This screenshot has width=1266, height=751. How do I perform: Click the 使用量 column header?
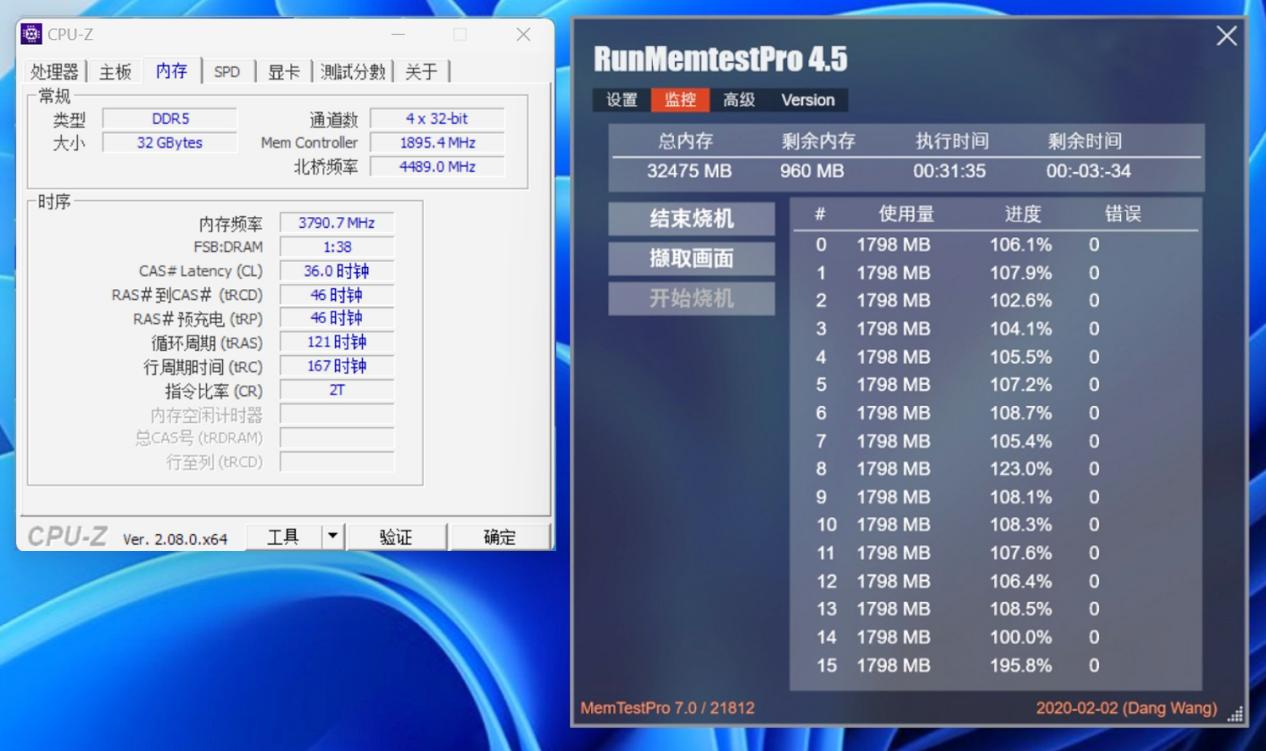coord(907,214)
